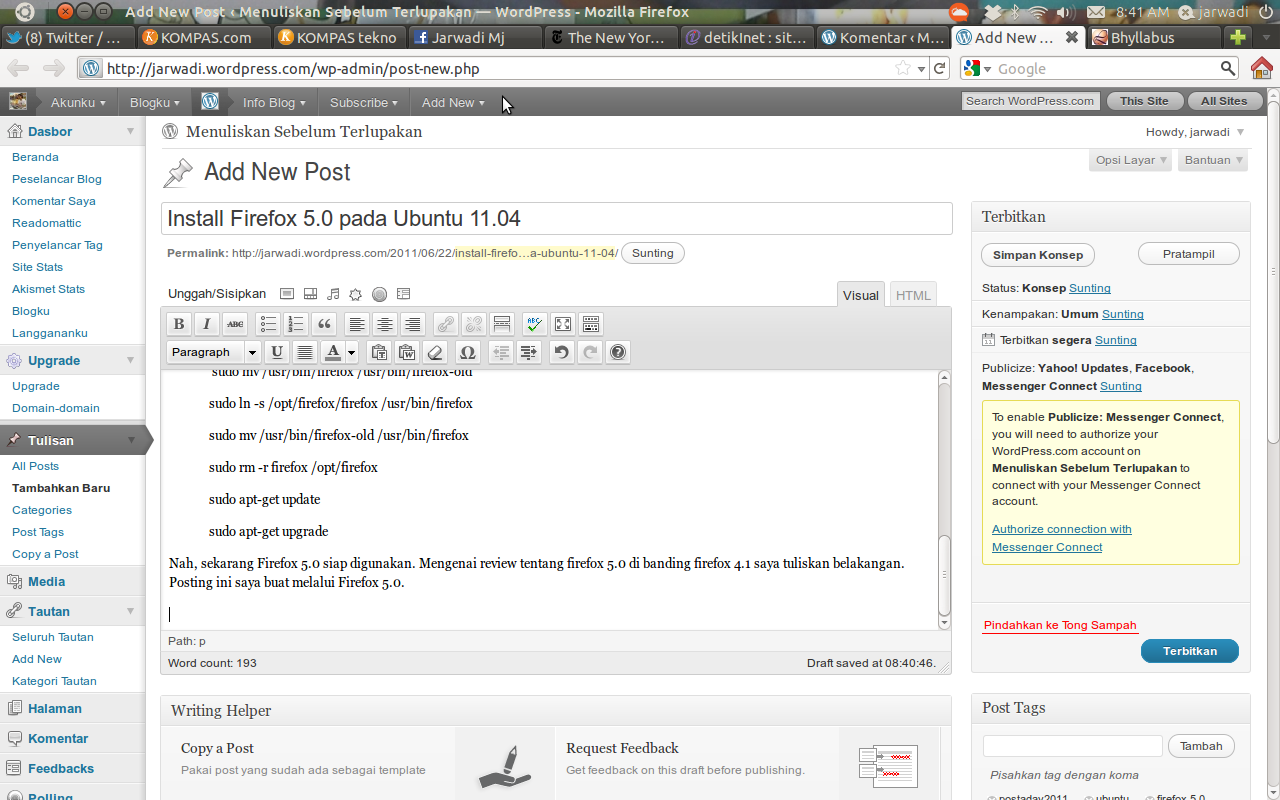Toggle bold formatting

pyautogui.click(x=178, y=324)
